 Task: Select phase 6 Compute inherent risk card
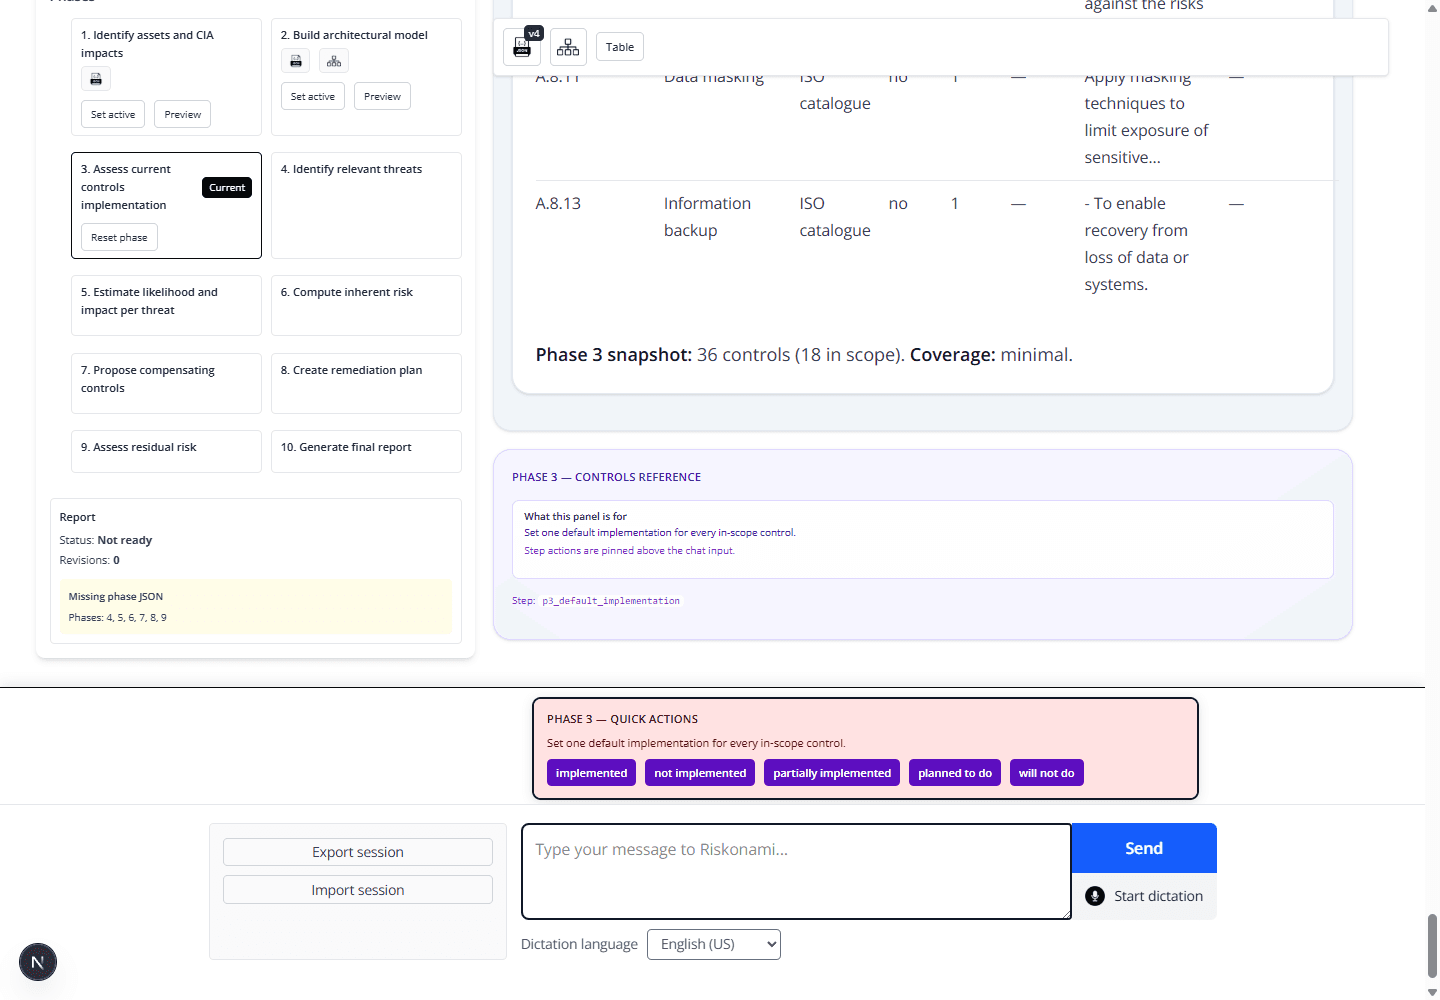366,305
